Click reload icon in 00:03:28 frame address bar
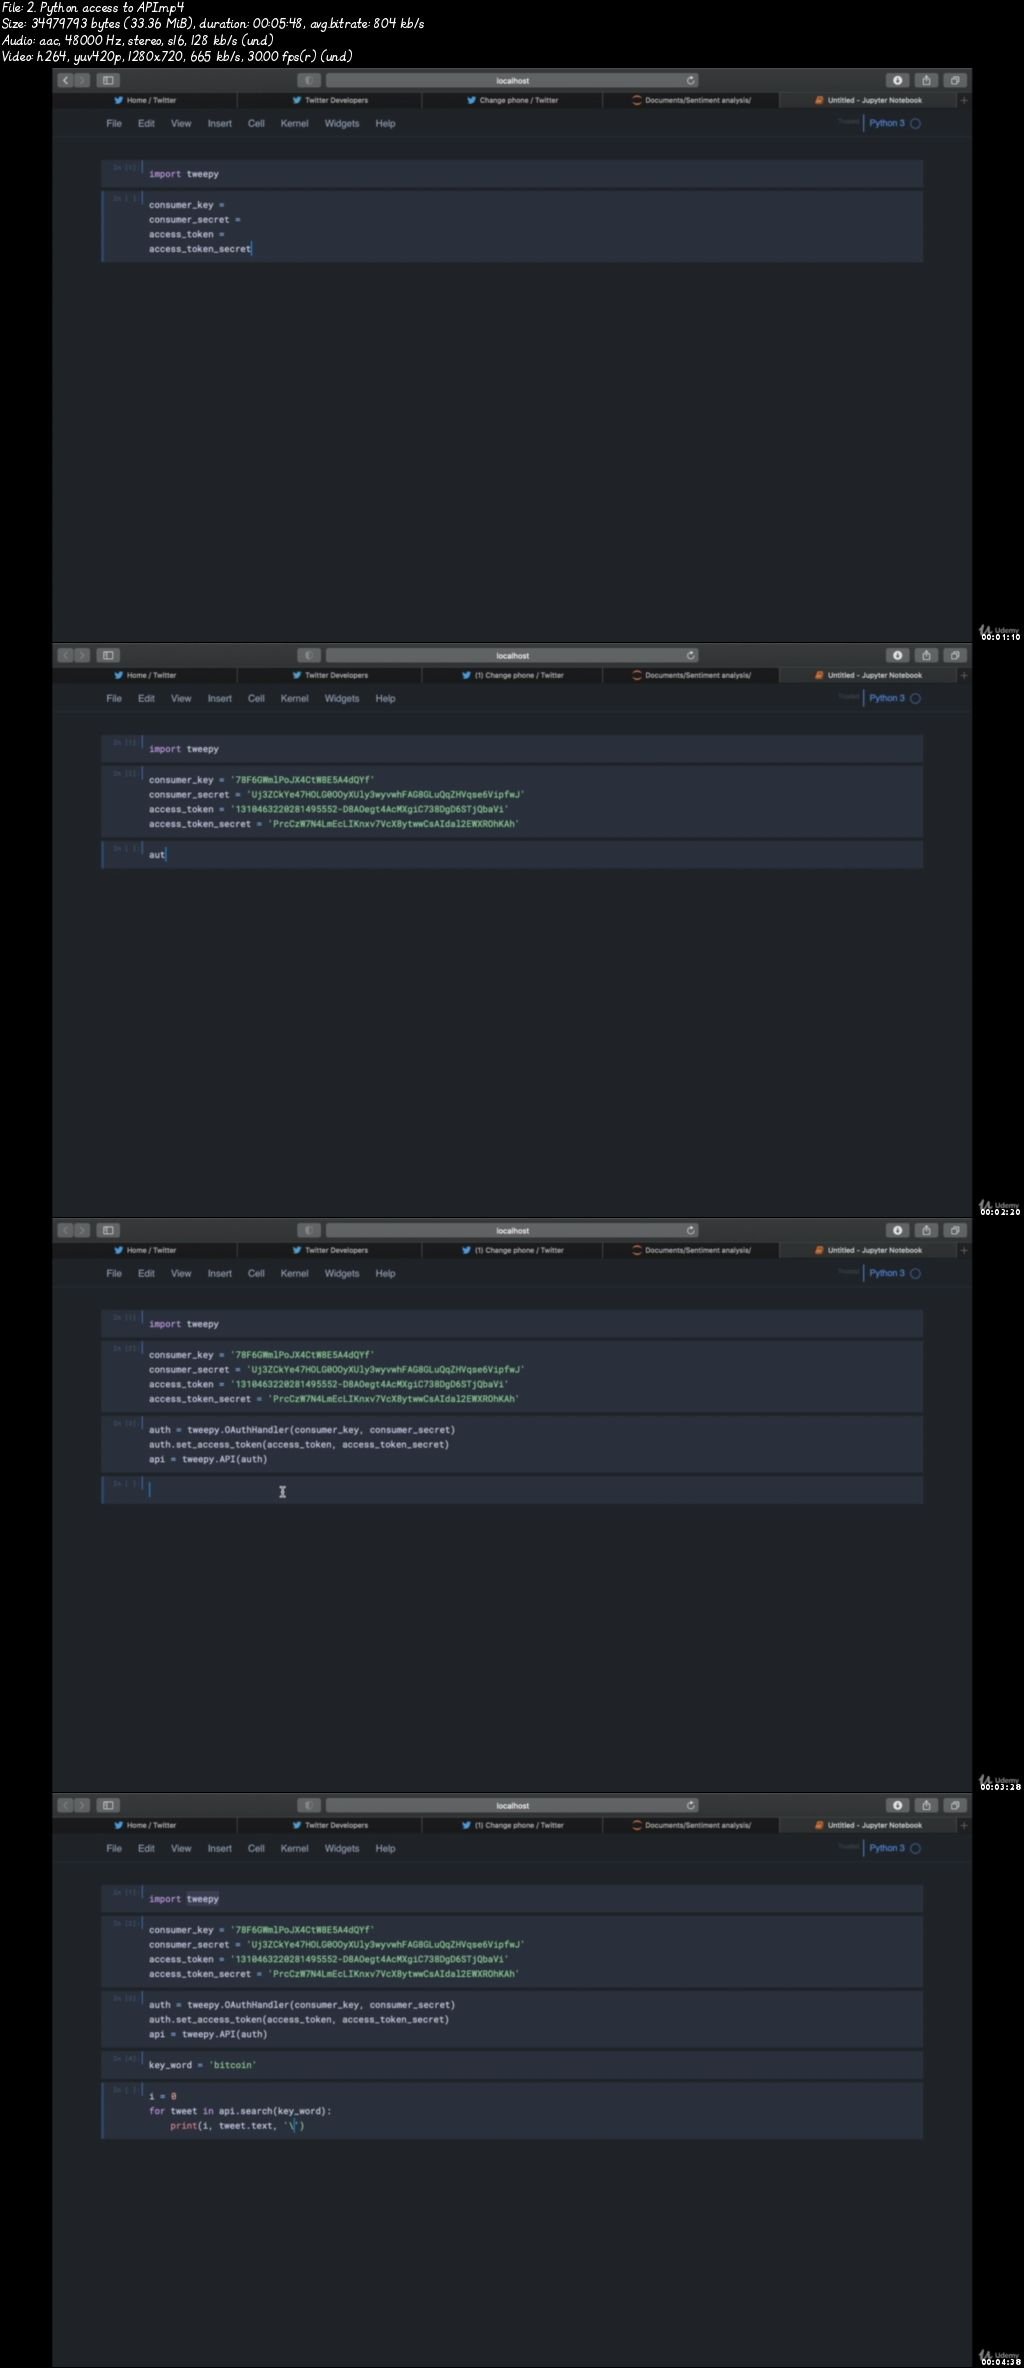This screenshot has width=1024, height=2368. pos(690,1230)
